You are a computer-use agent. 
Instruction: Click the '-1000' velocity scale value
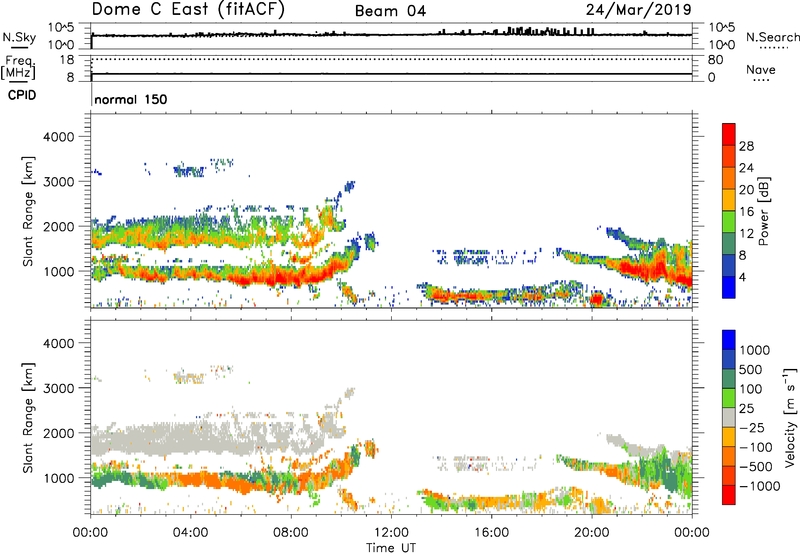[759, 486]
